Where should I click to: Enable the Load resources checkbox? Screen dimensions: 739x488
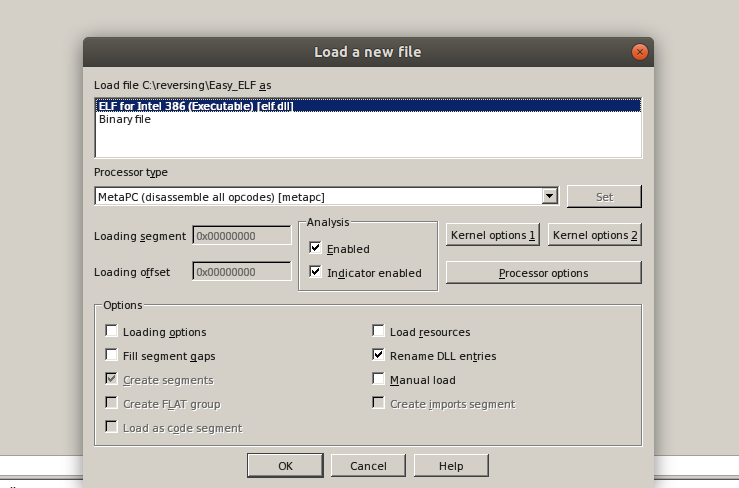[x=378, y=332]
